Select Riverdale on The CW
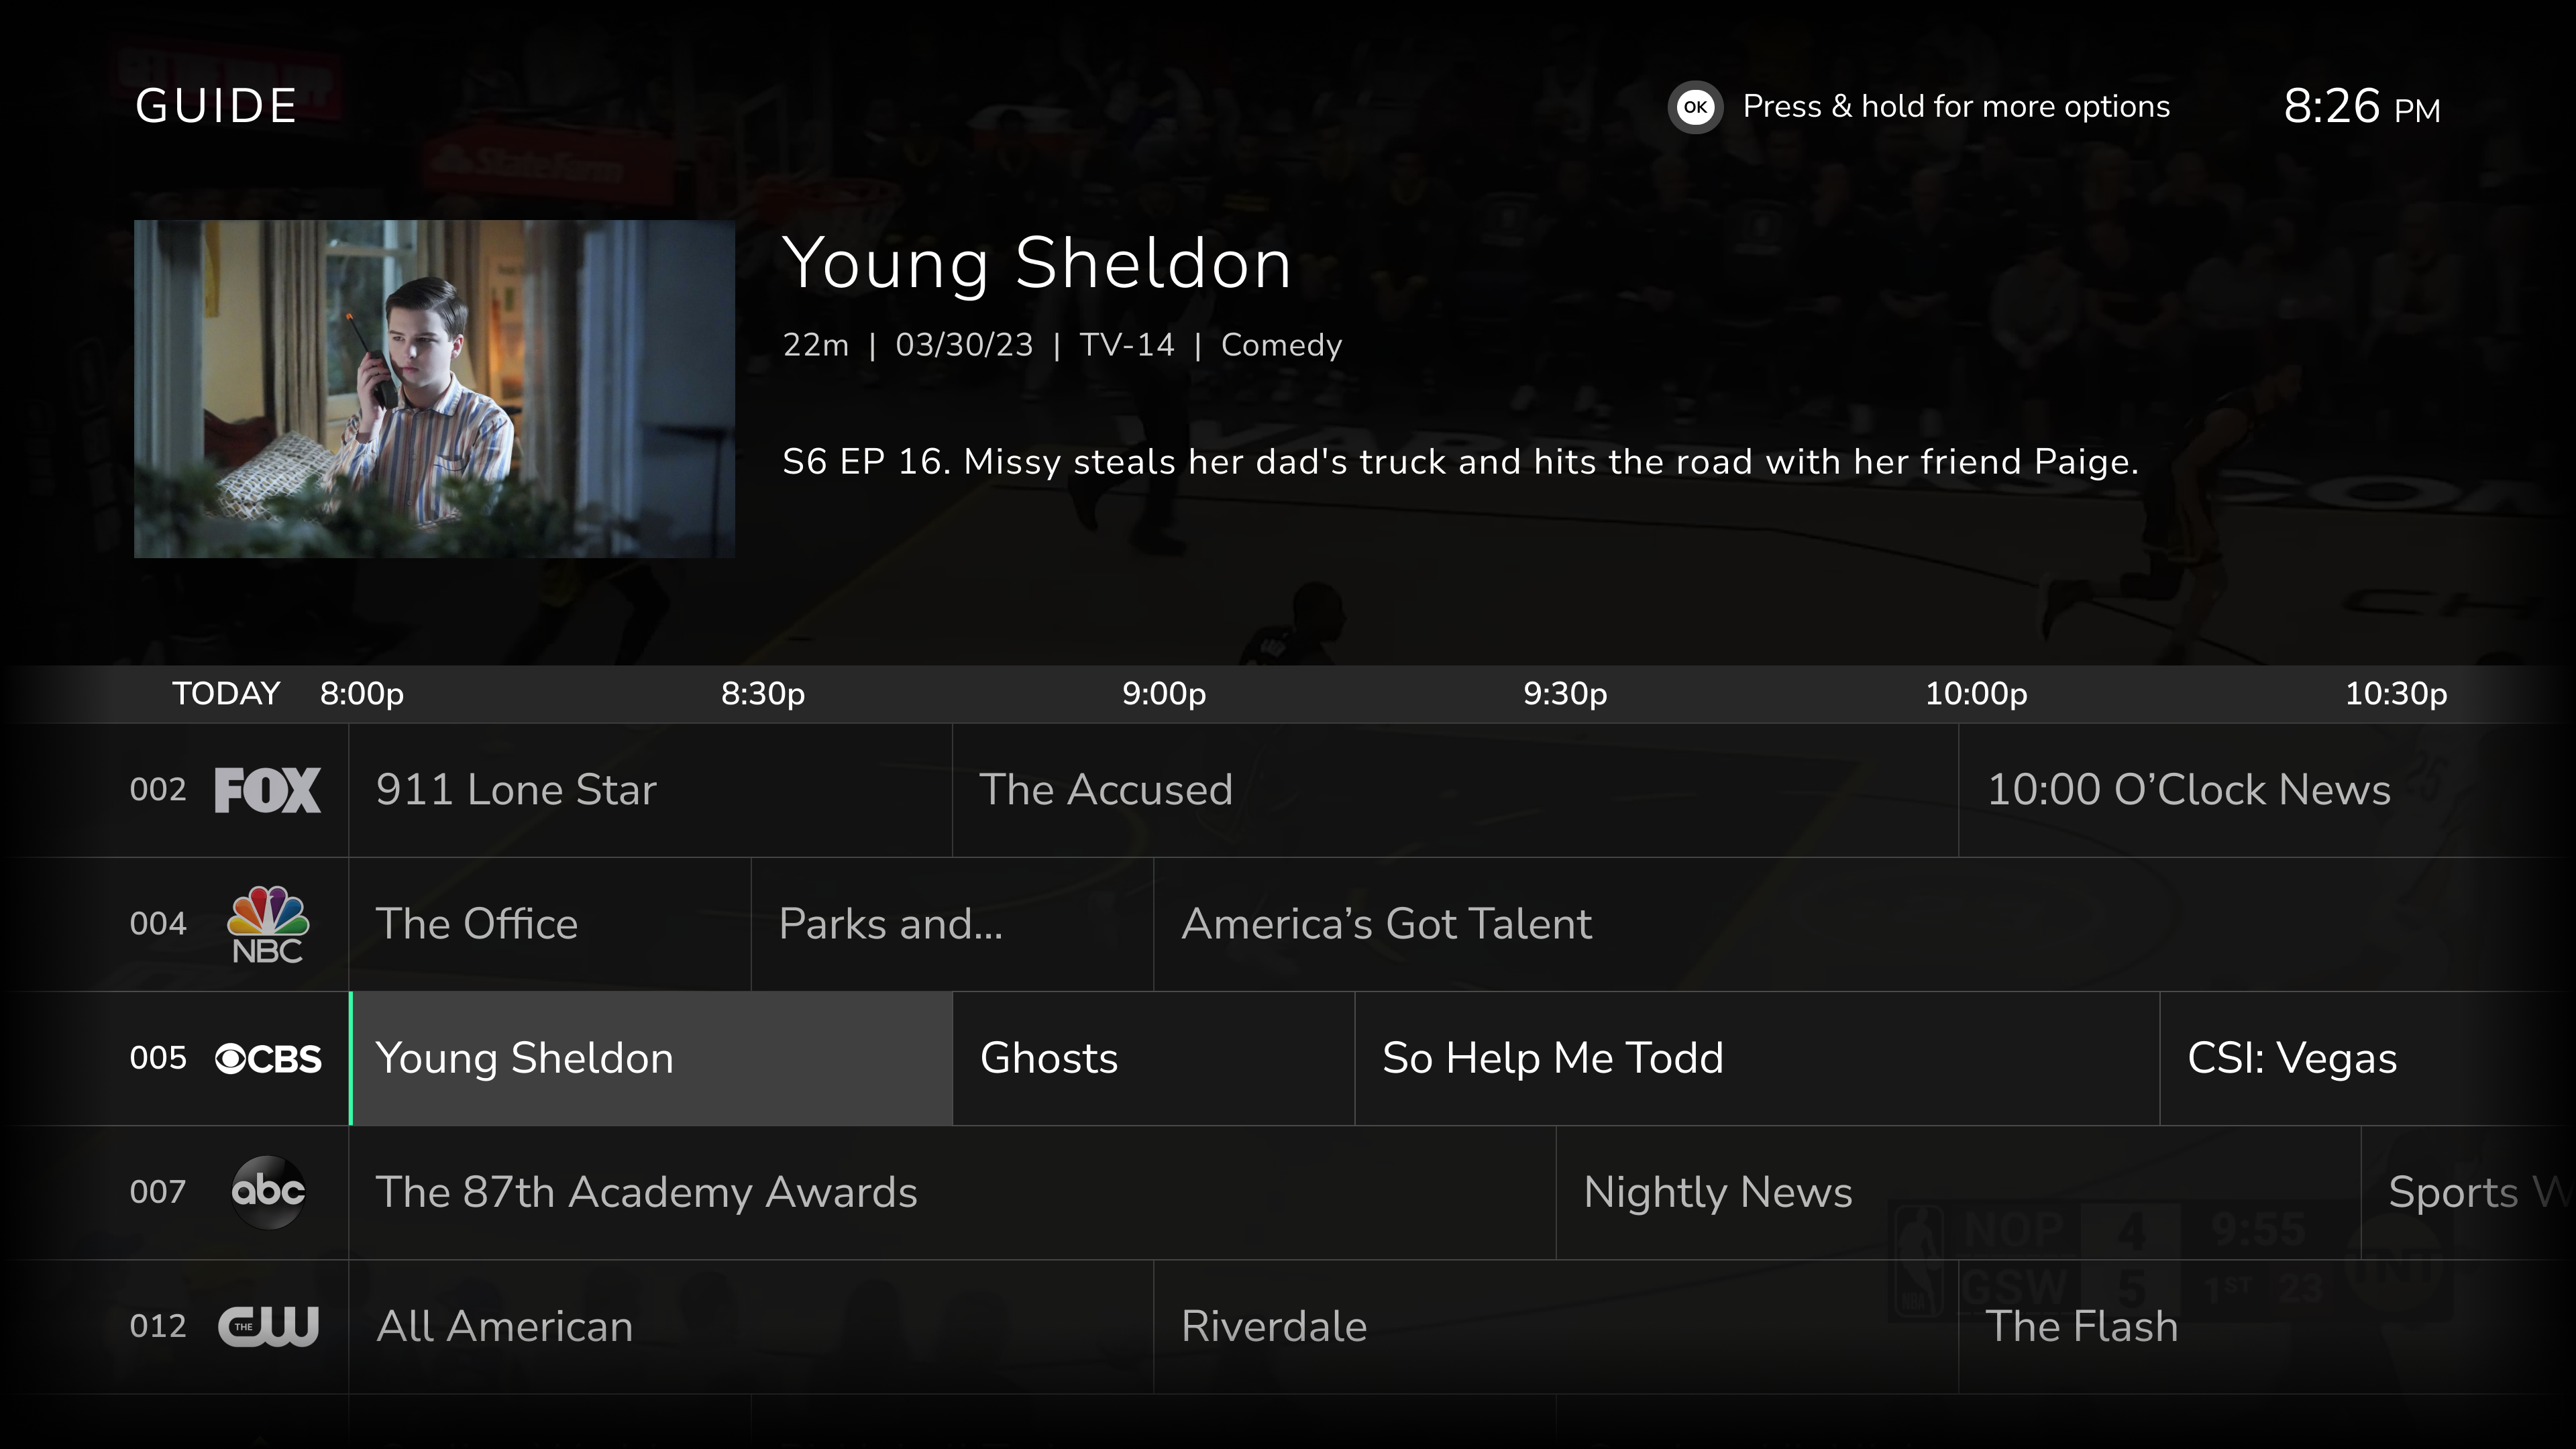 pyautogui.click(x=1554, y=1326)
